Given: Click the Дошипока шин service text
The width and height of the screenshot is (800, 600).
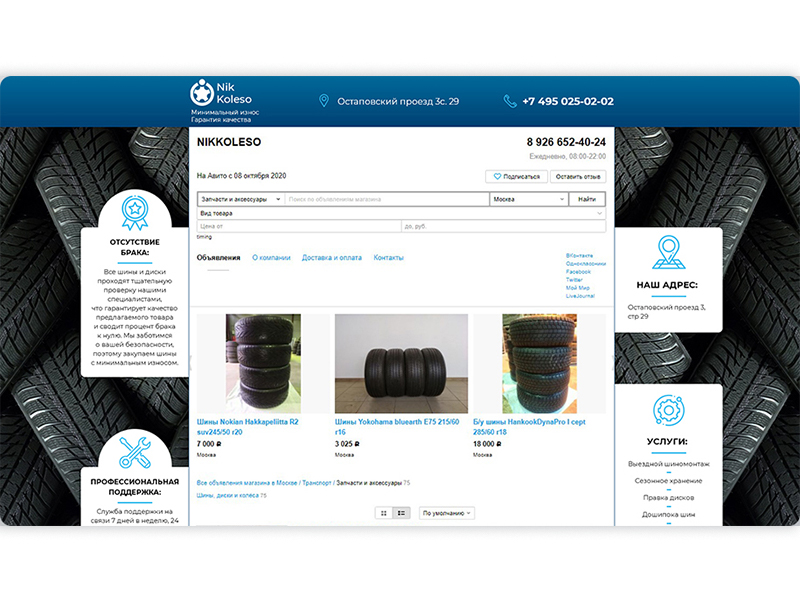Looking at the screenshot, I should click(668, 514).
